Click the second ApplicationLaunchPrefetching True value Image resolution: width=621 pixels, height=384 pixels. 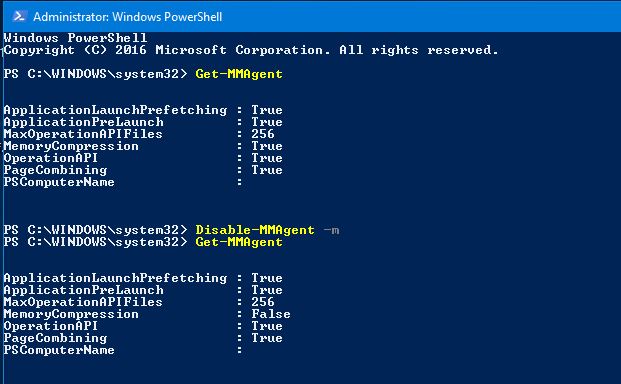(267, 278)
